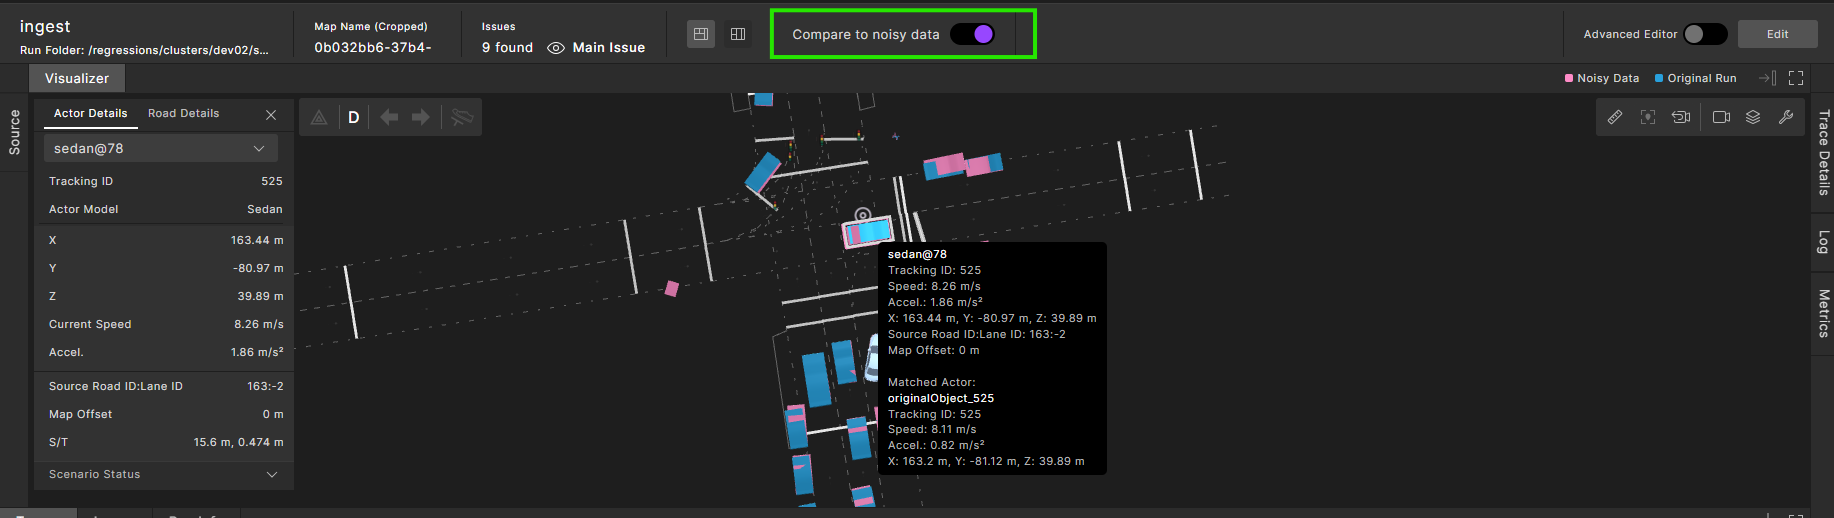Click the pink Noisy Data legend swatch
The height and width of the screenshot is (518, 1834).
coord(1569,78)
